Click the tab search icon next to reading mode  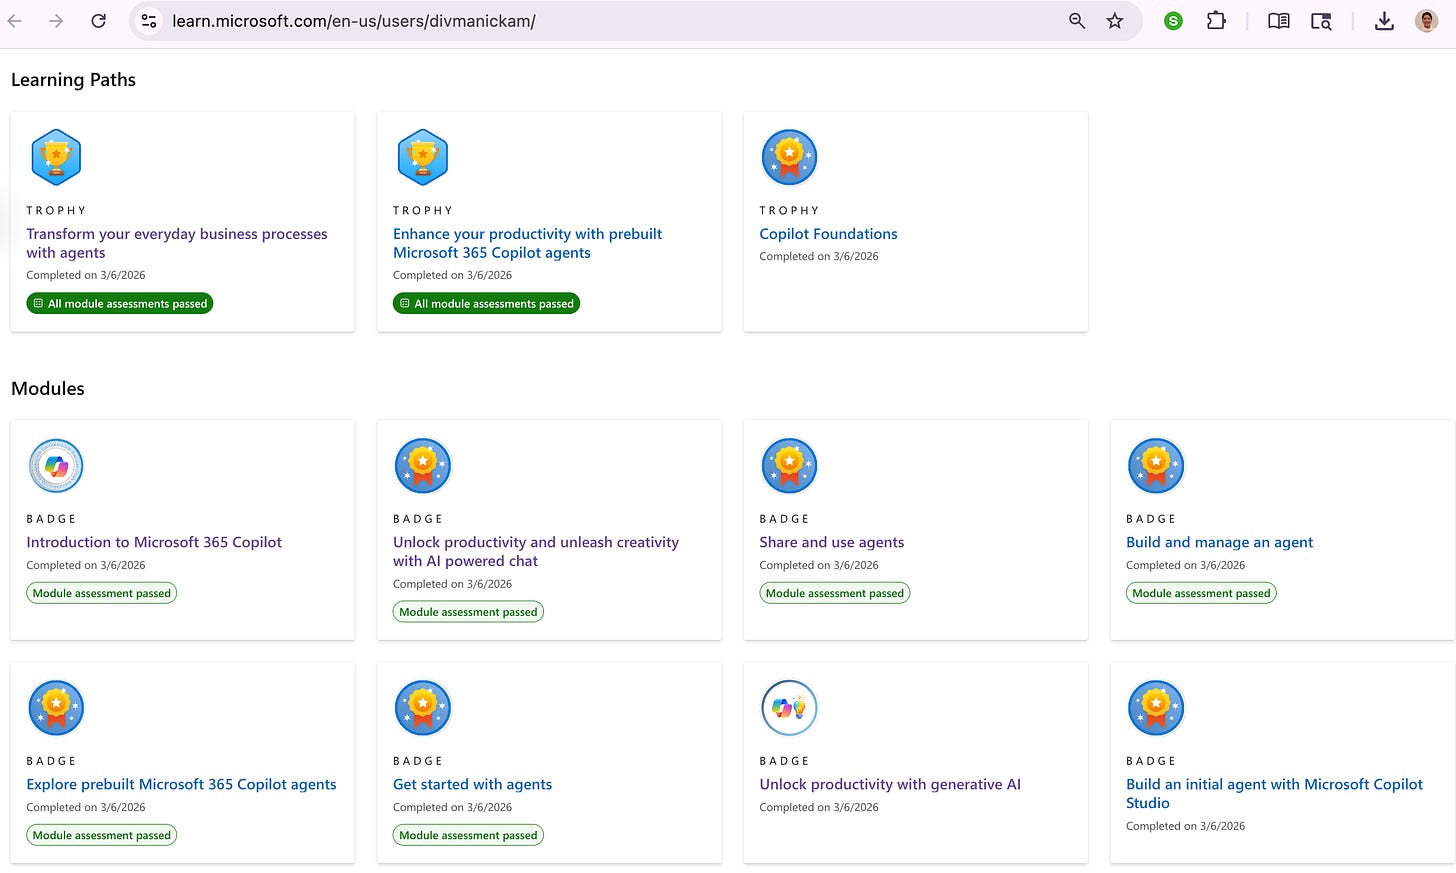(x=1321, y=21)
